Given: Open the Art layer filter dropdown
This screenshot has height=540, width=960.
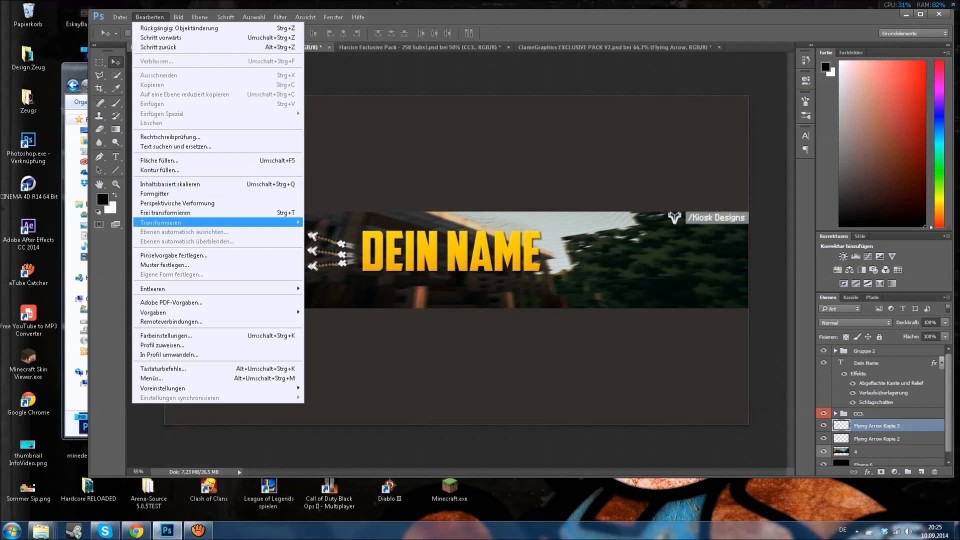Looking at the screenshot, I should (840, 309).
